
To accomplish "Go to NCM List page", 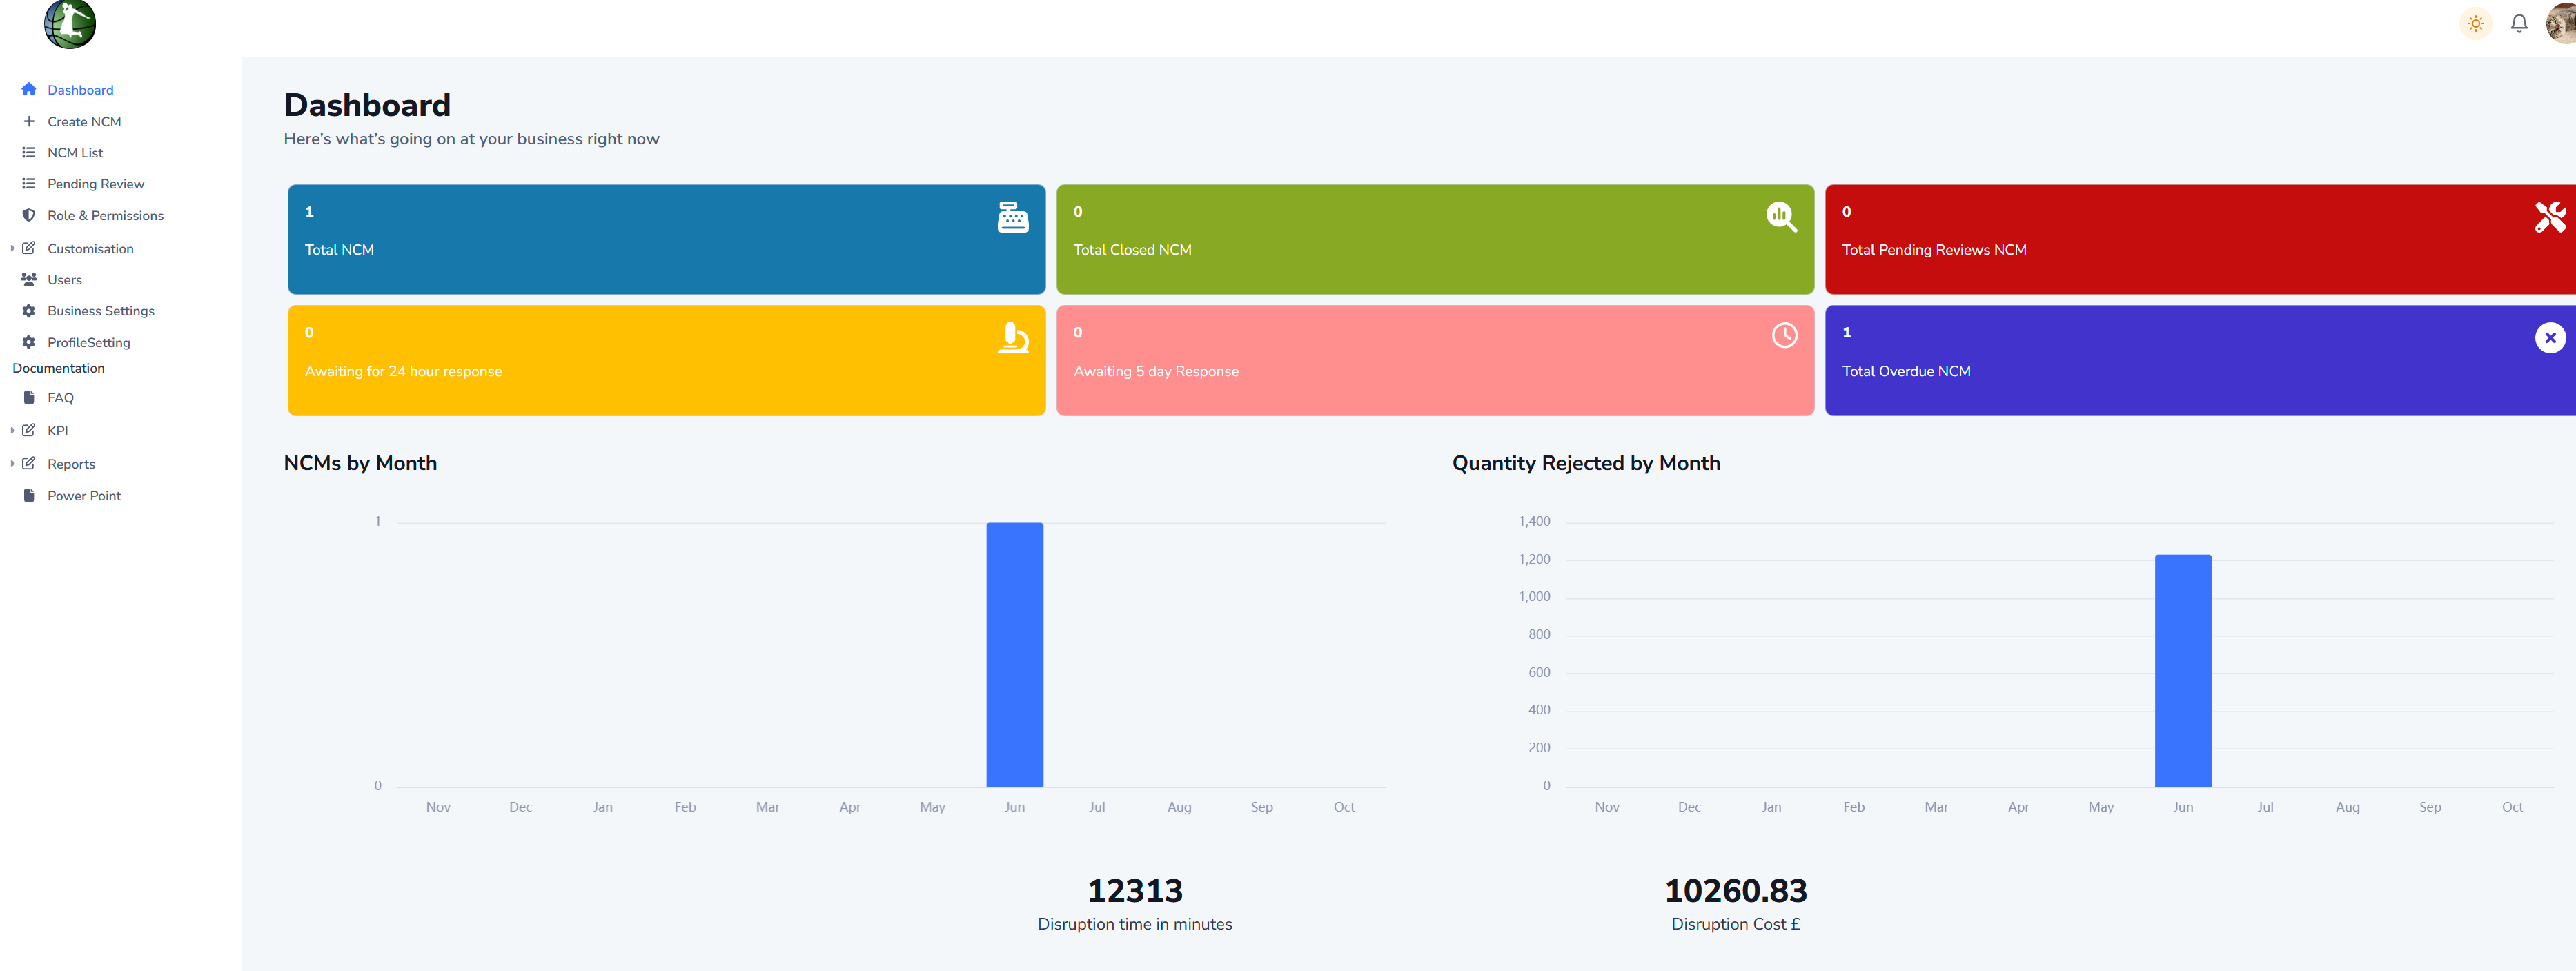I will tap(75, 153).
